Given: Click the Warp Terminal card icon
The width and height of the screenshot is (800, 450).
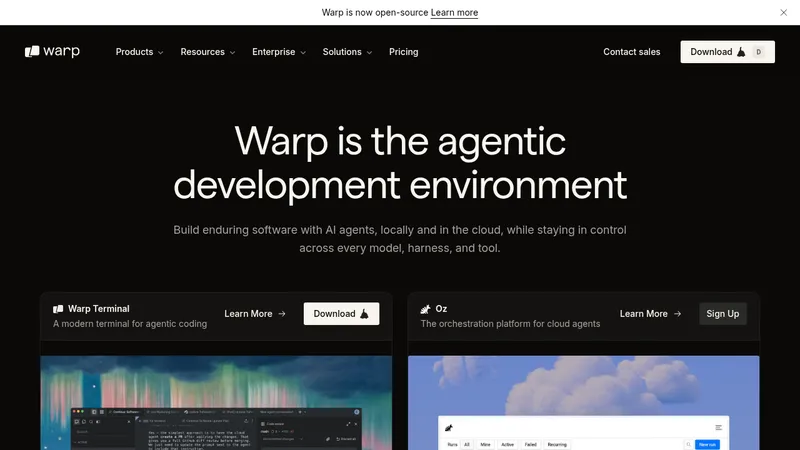Looking at the screenshot, I should pos(58,309).
